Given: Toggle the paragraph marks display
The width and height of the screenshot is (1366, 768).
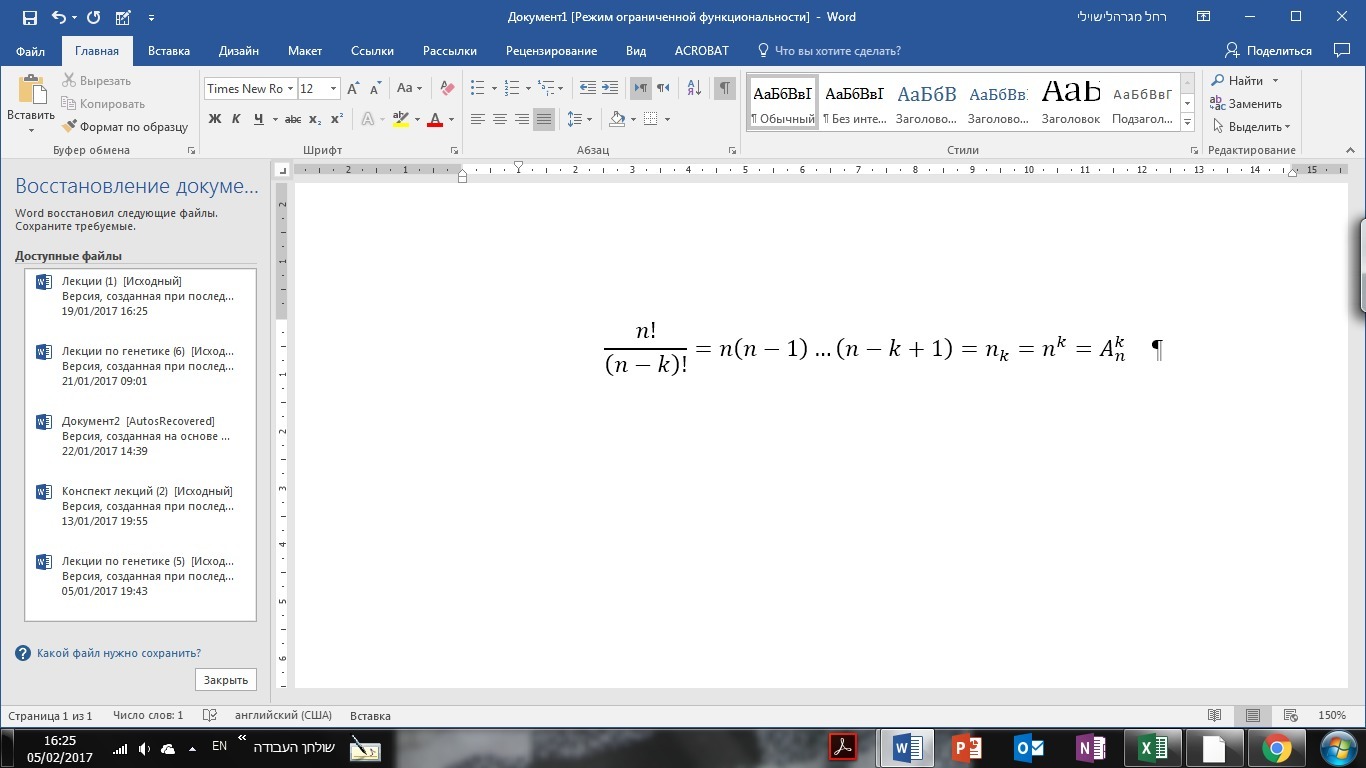Looking at the screenshot, I should [x=724, y=88].
